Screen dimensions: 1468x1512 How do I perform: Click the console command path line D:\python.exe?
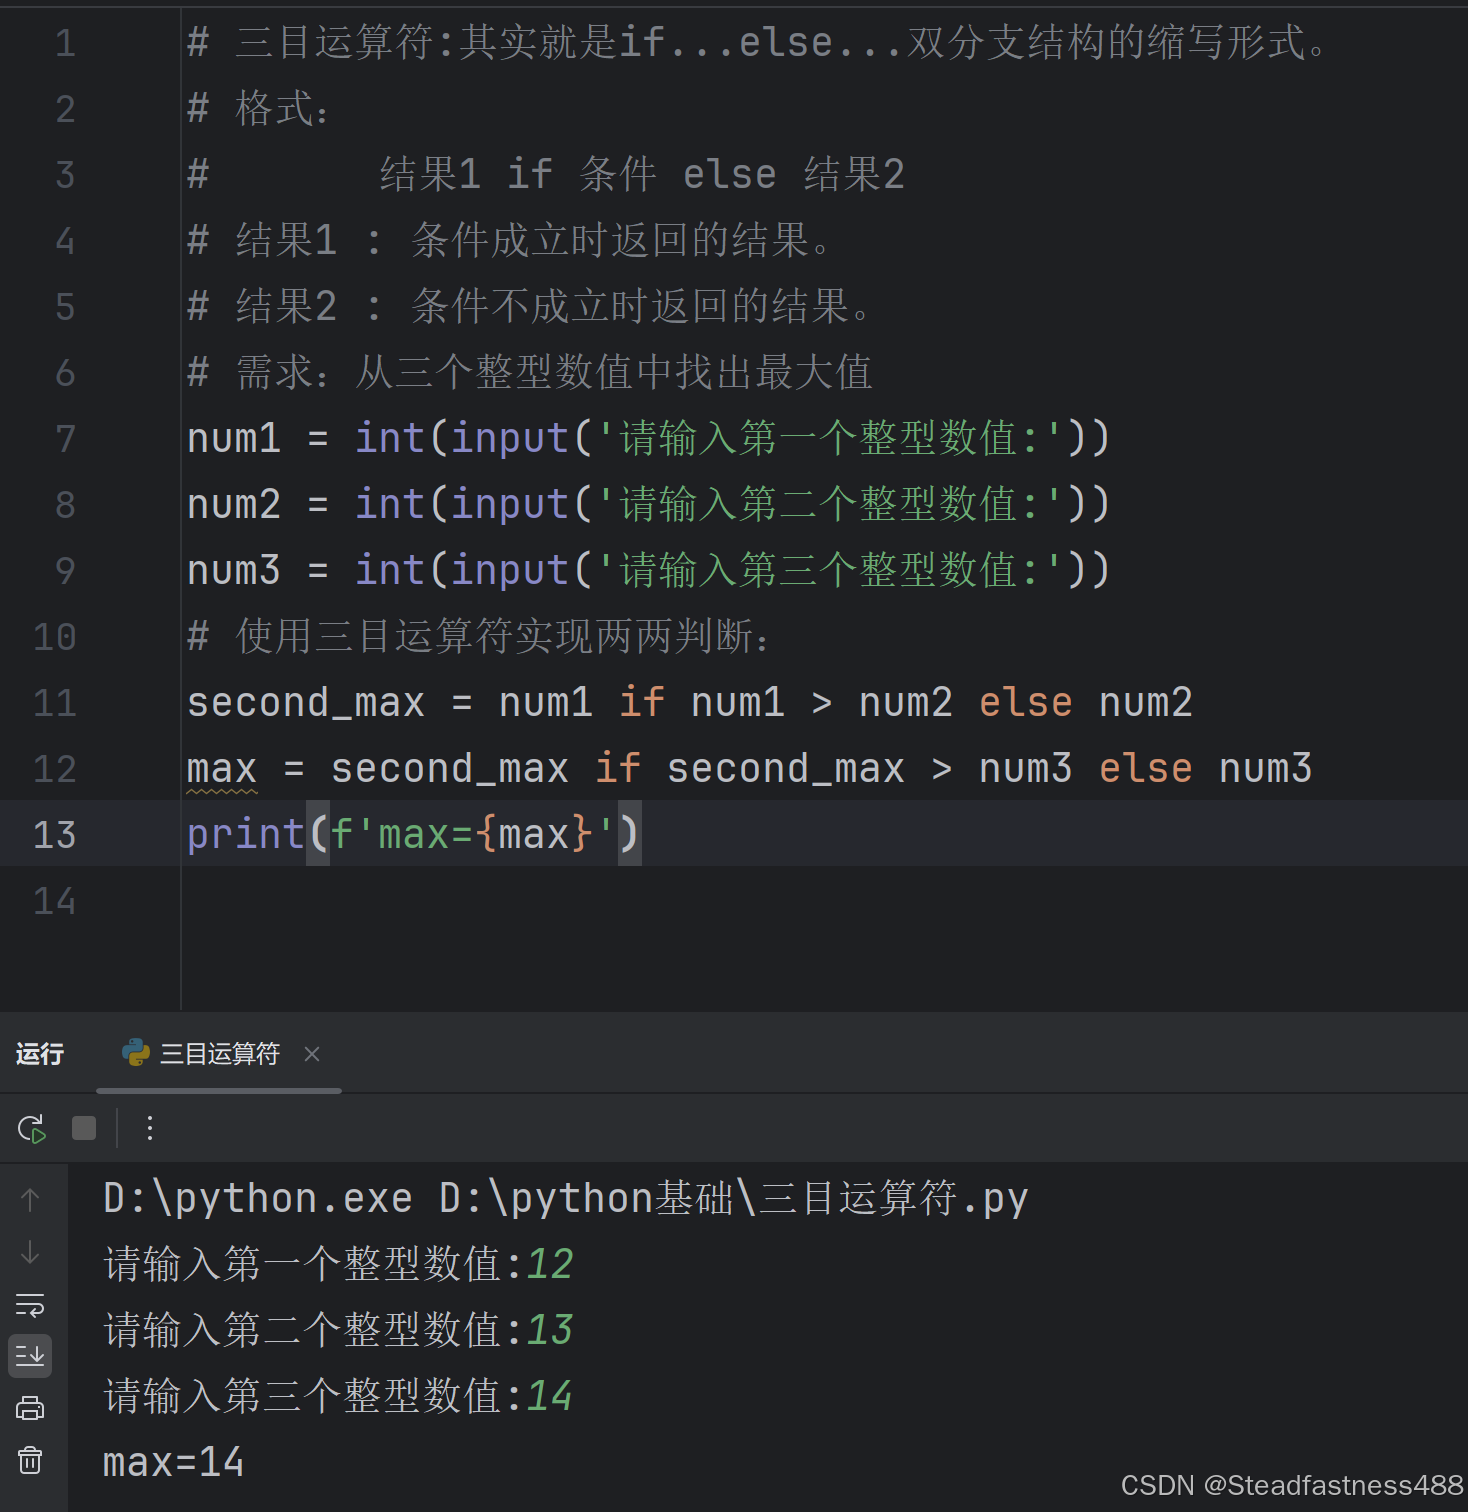click(566, 1198)
